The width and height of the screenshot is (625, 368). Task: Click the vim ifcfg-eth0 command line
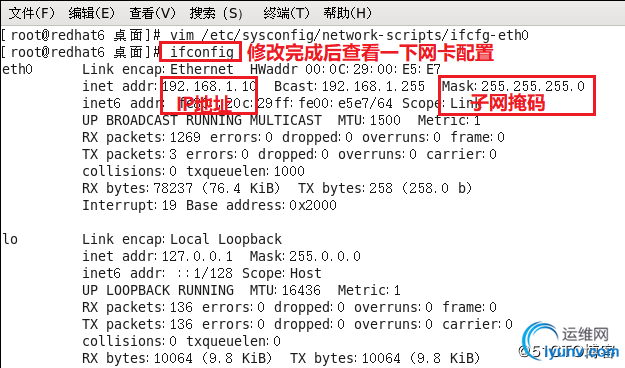point(349,35)
